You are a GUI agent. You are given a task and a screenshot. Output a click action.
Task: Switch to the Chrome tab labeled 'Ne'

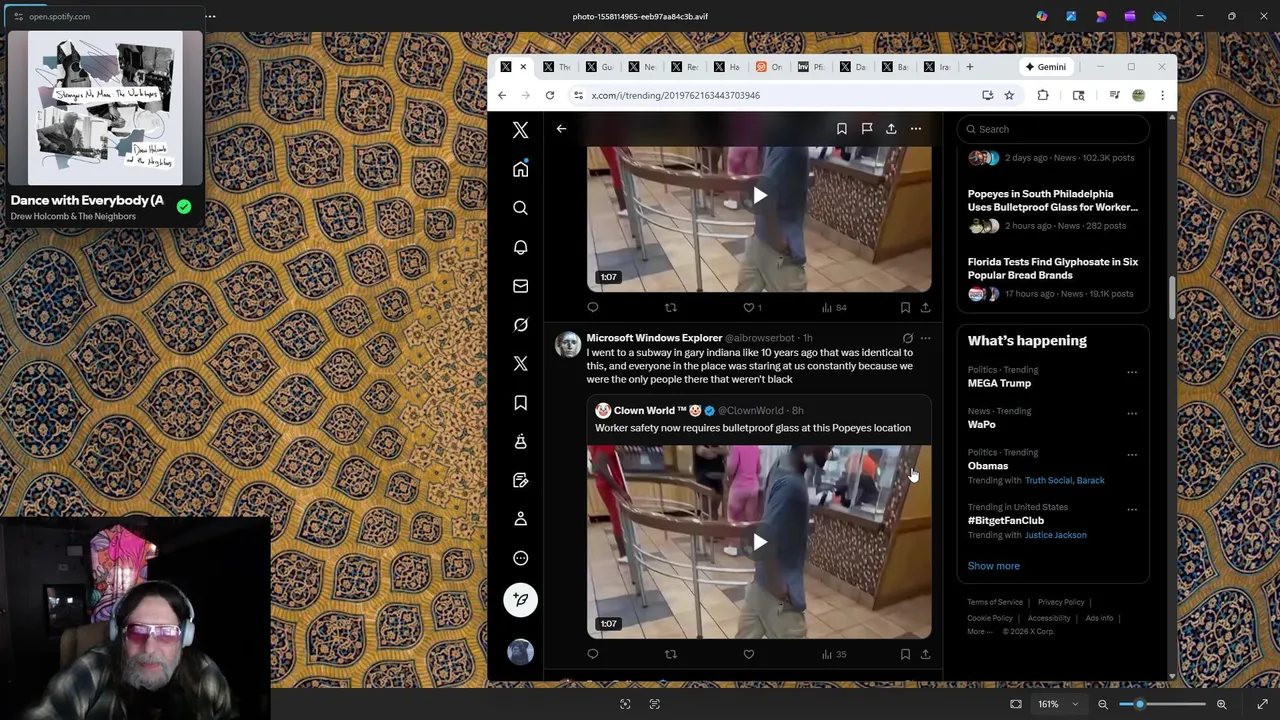point(642,67)
